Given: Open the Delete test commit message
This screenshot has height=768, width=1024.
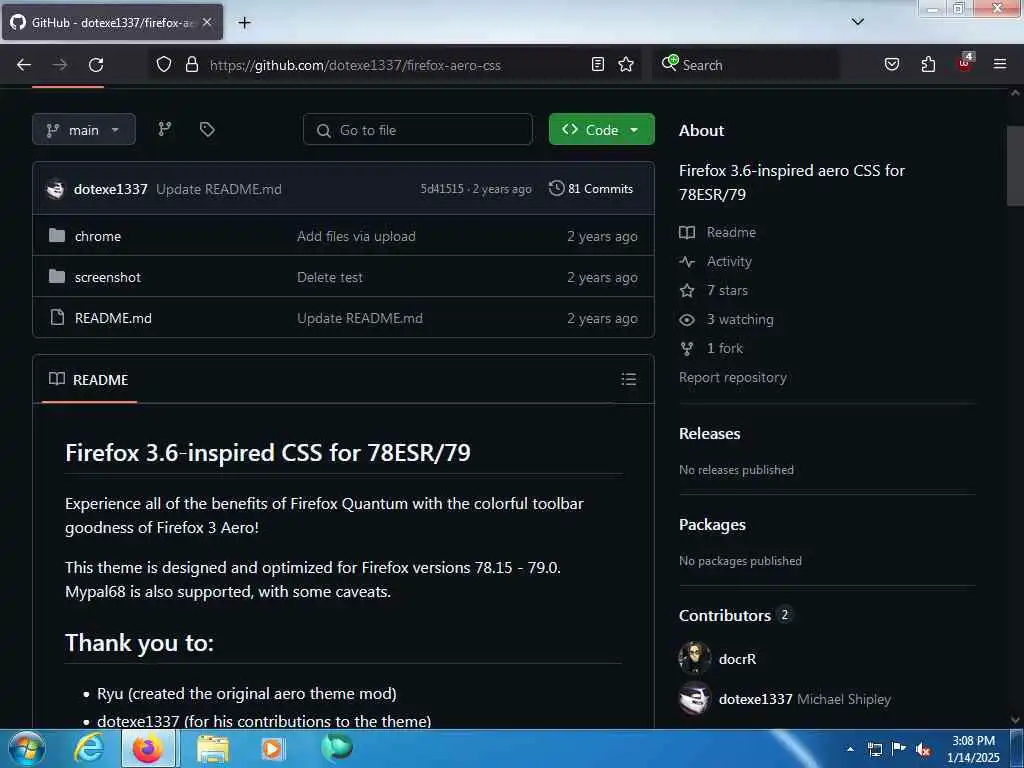Looking at the screenshot, I should 330,277.
